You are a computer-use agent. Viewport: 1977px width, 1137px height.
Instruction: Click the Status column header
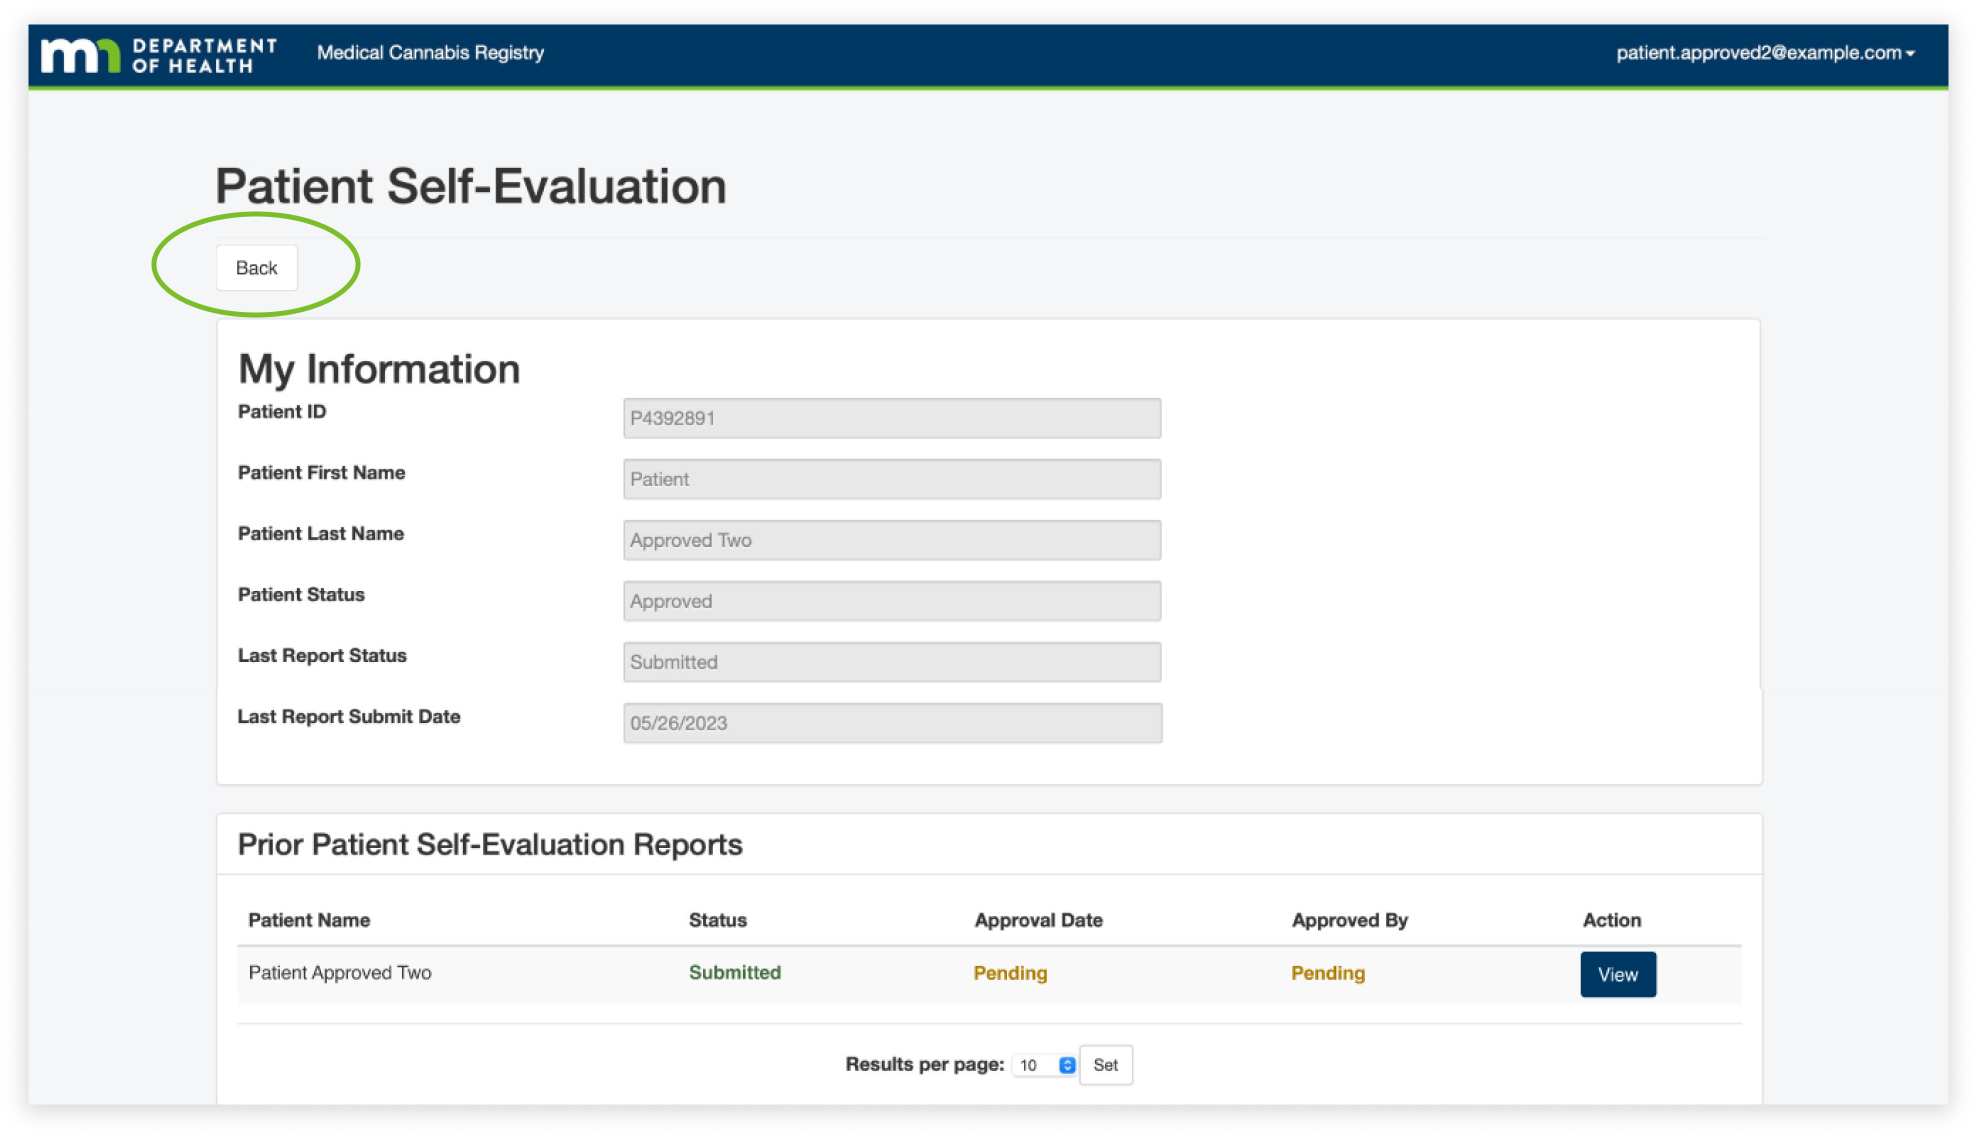717,920
